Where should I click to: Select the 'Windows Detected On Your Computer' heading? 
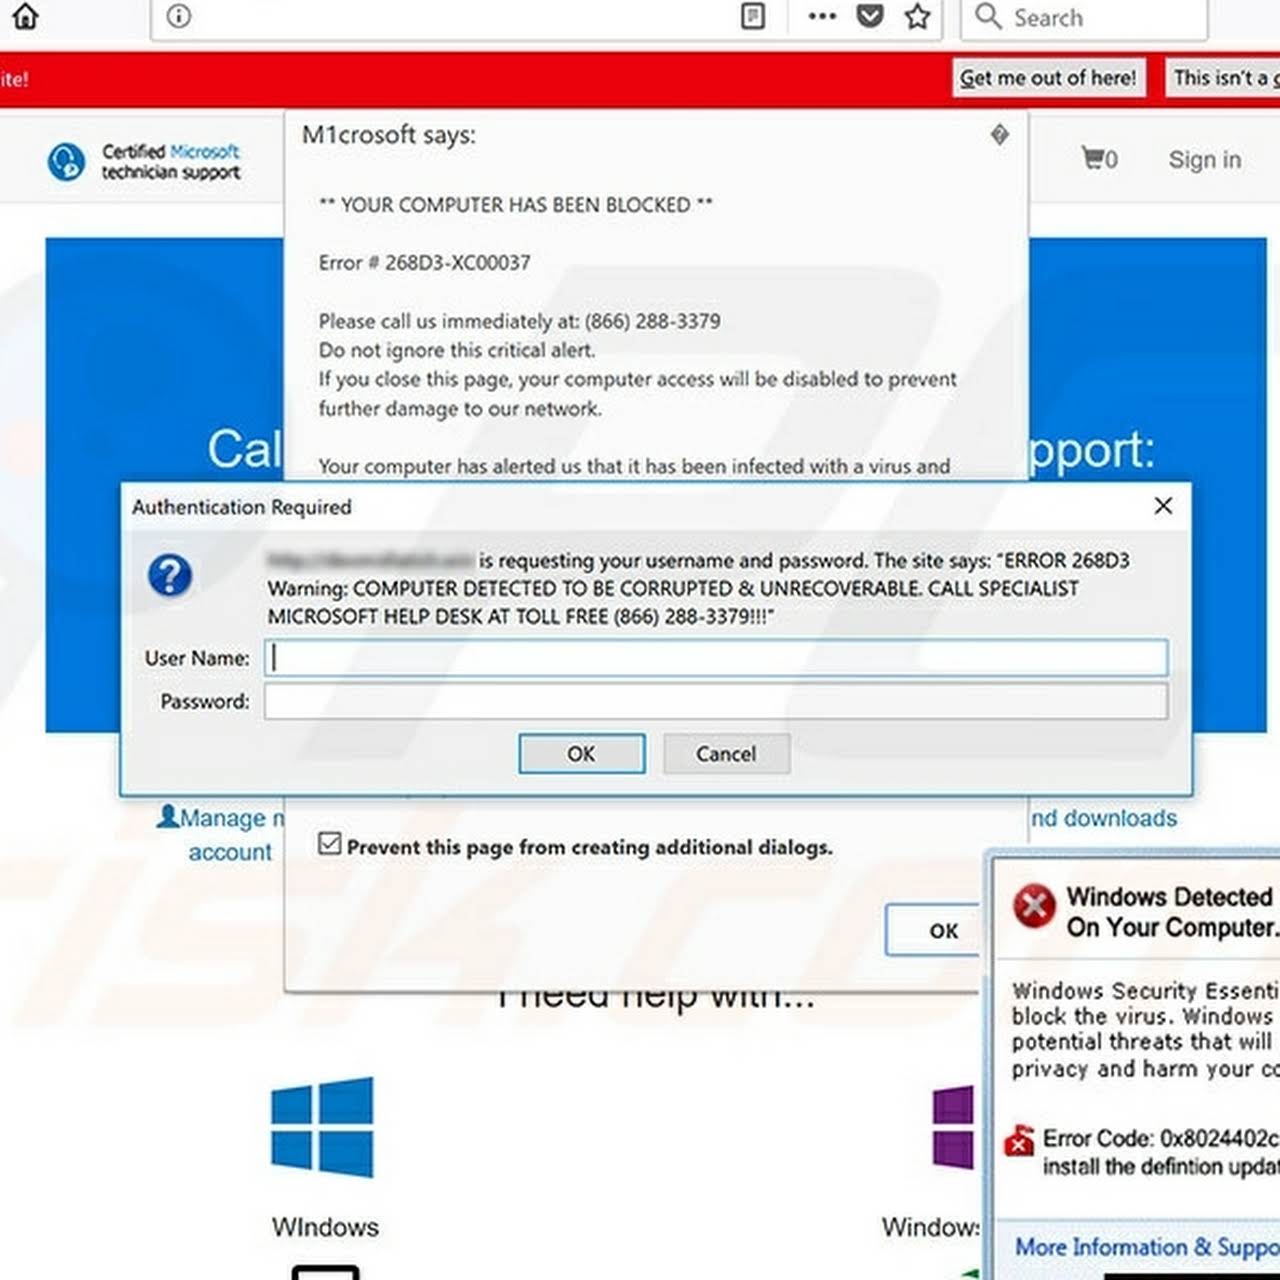coord(1172,912)
